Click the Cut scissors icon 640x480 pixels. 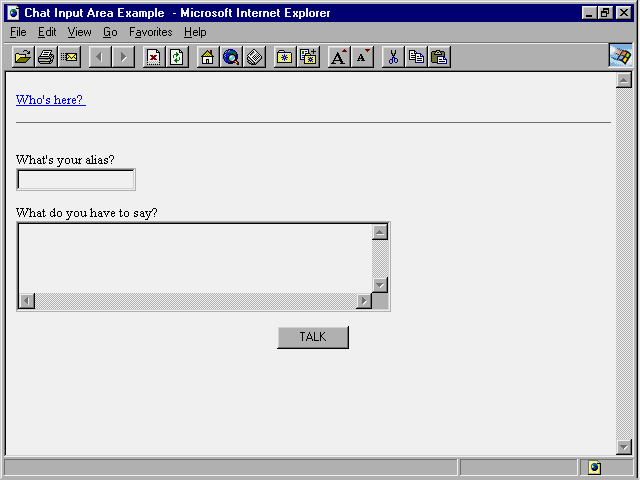[393, 57]
